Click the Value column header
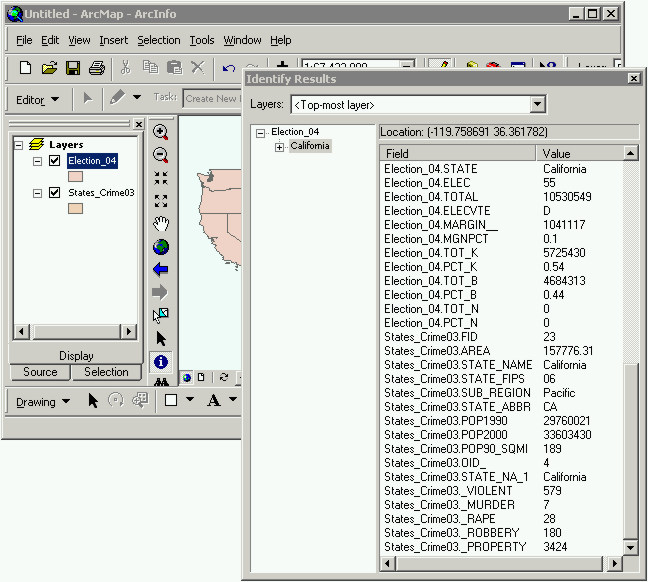 [x=579, y=154]
